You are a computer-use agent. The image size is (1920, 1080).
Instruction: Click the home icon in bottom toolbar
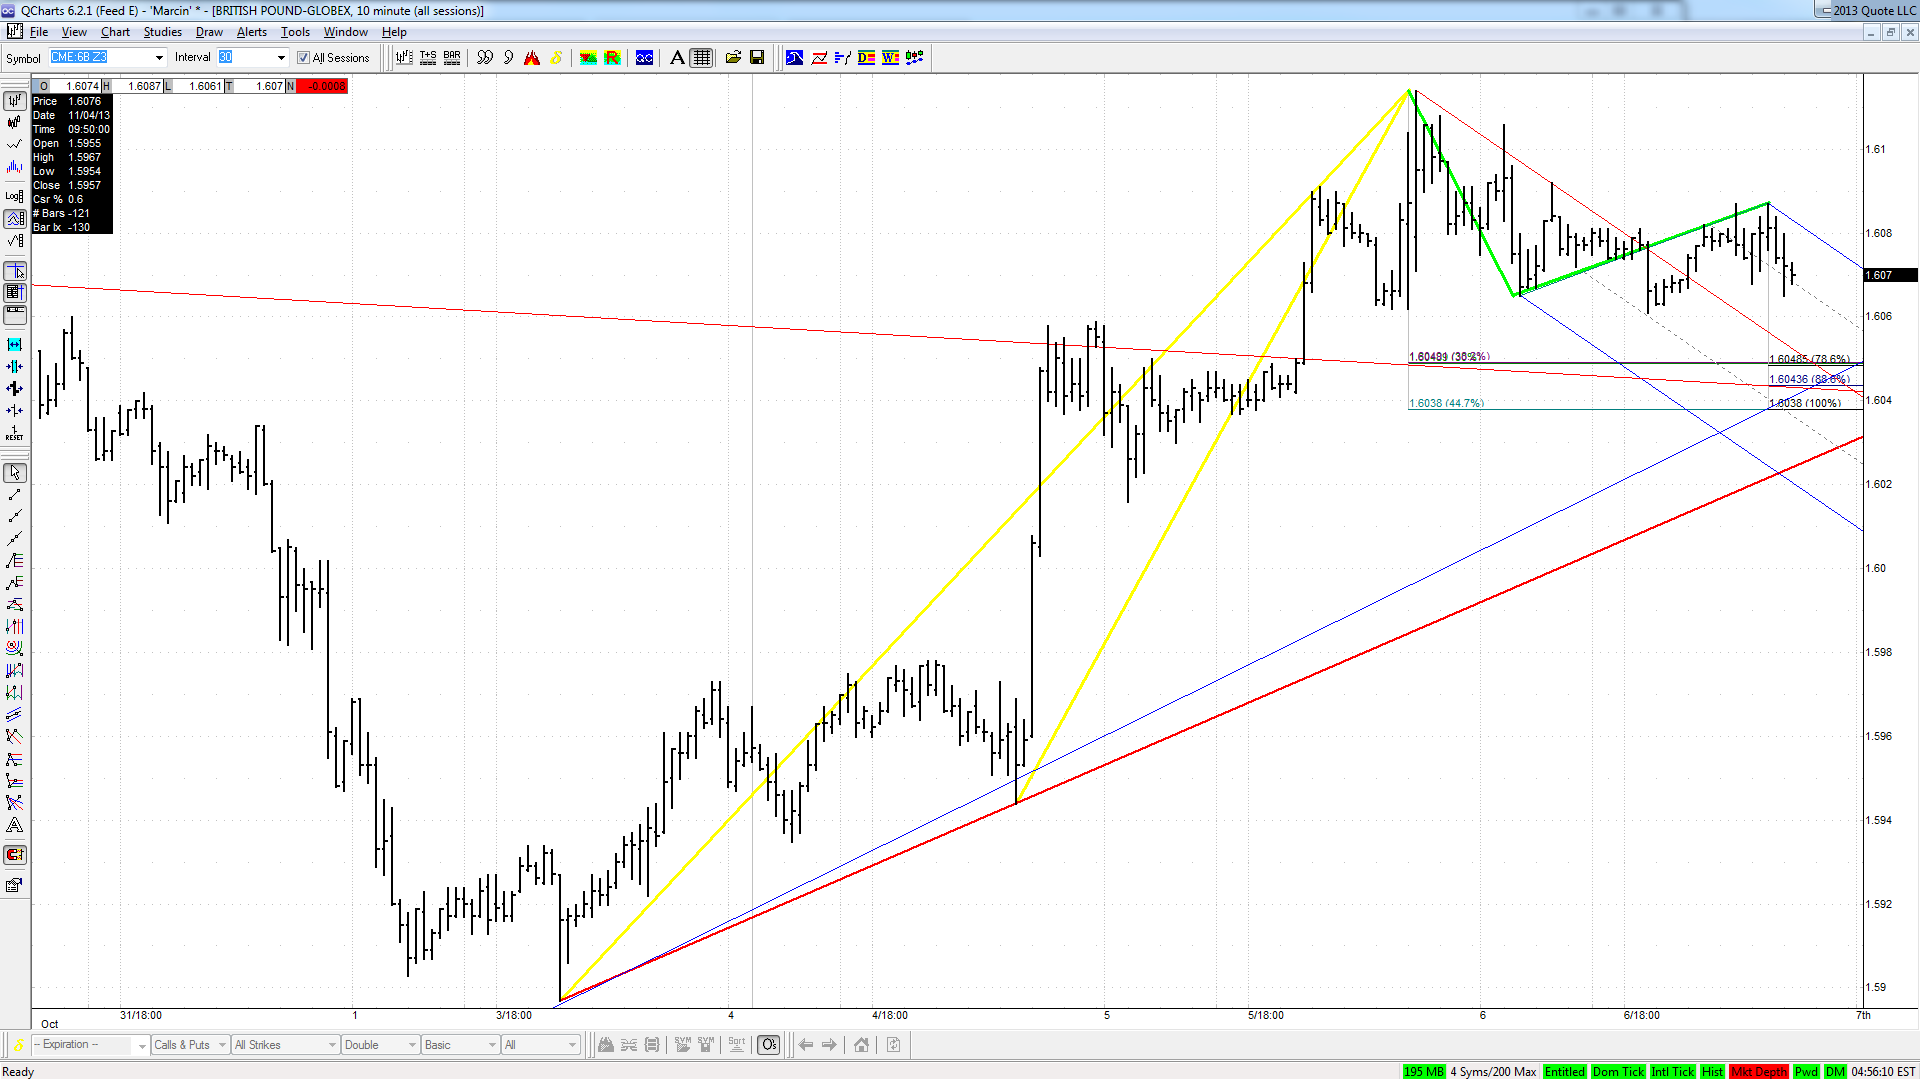coord(861,1045)
